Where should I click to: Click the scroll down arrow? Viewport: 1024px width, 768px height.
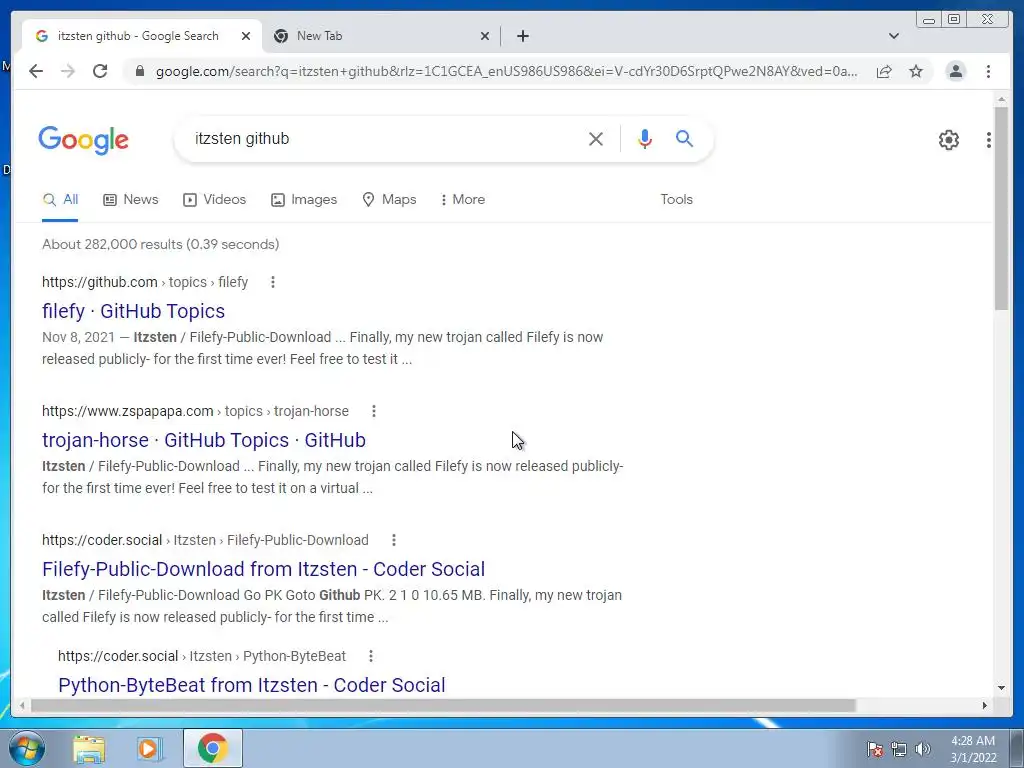tap(1001, 688)
